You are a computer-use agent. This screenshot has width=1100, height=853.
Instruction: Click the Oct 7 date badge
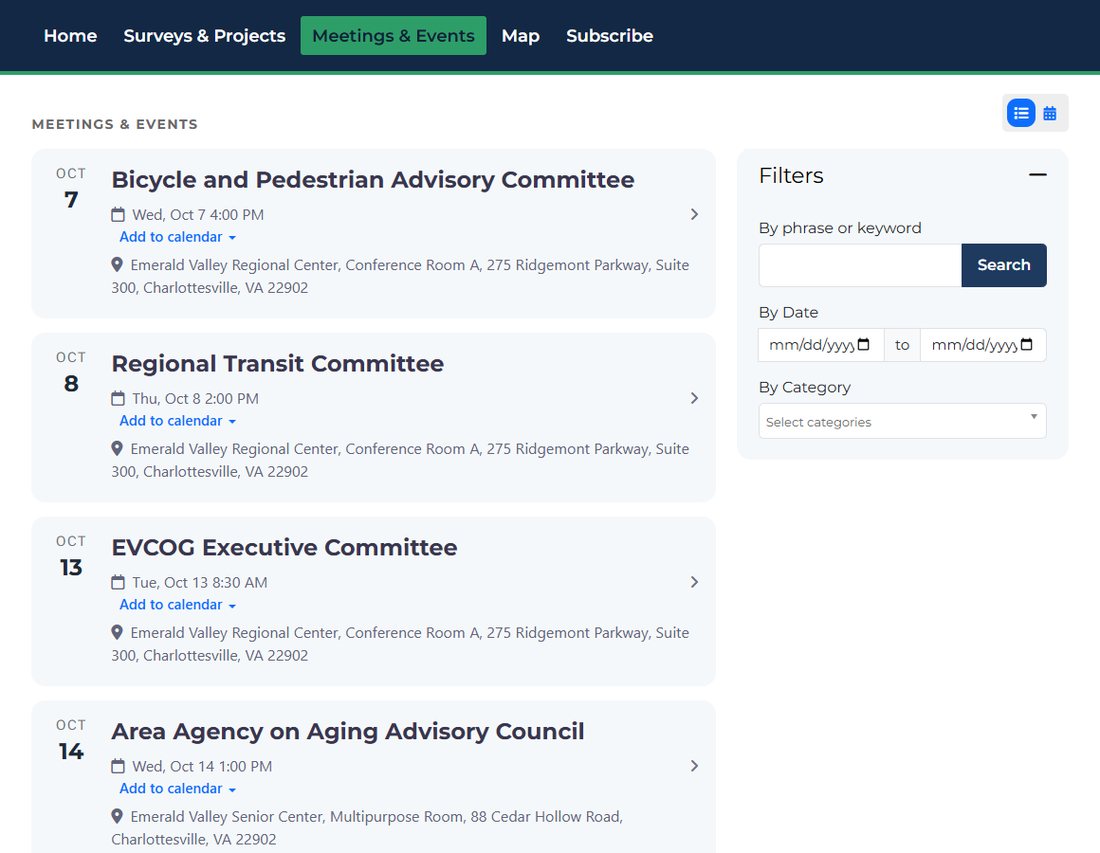pos(71,189)
